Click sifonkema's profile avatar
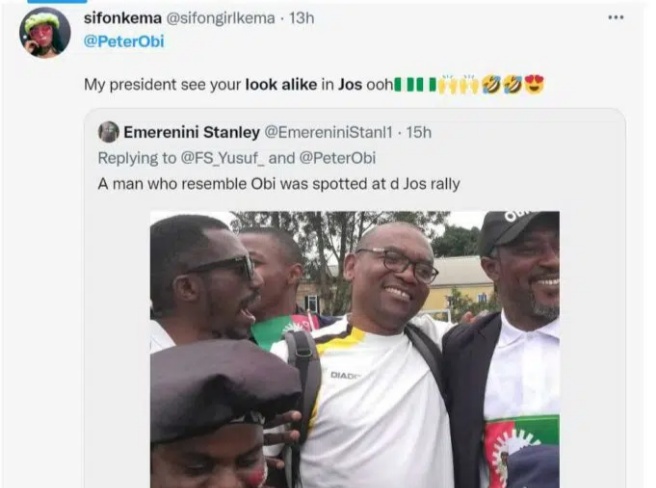 click(x=44, y=33)
